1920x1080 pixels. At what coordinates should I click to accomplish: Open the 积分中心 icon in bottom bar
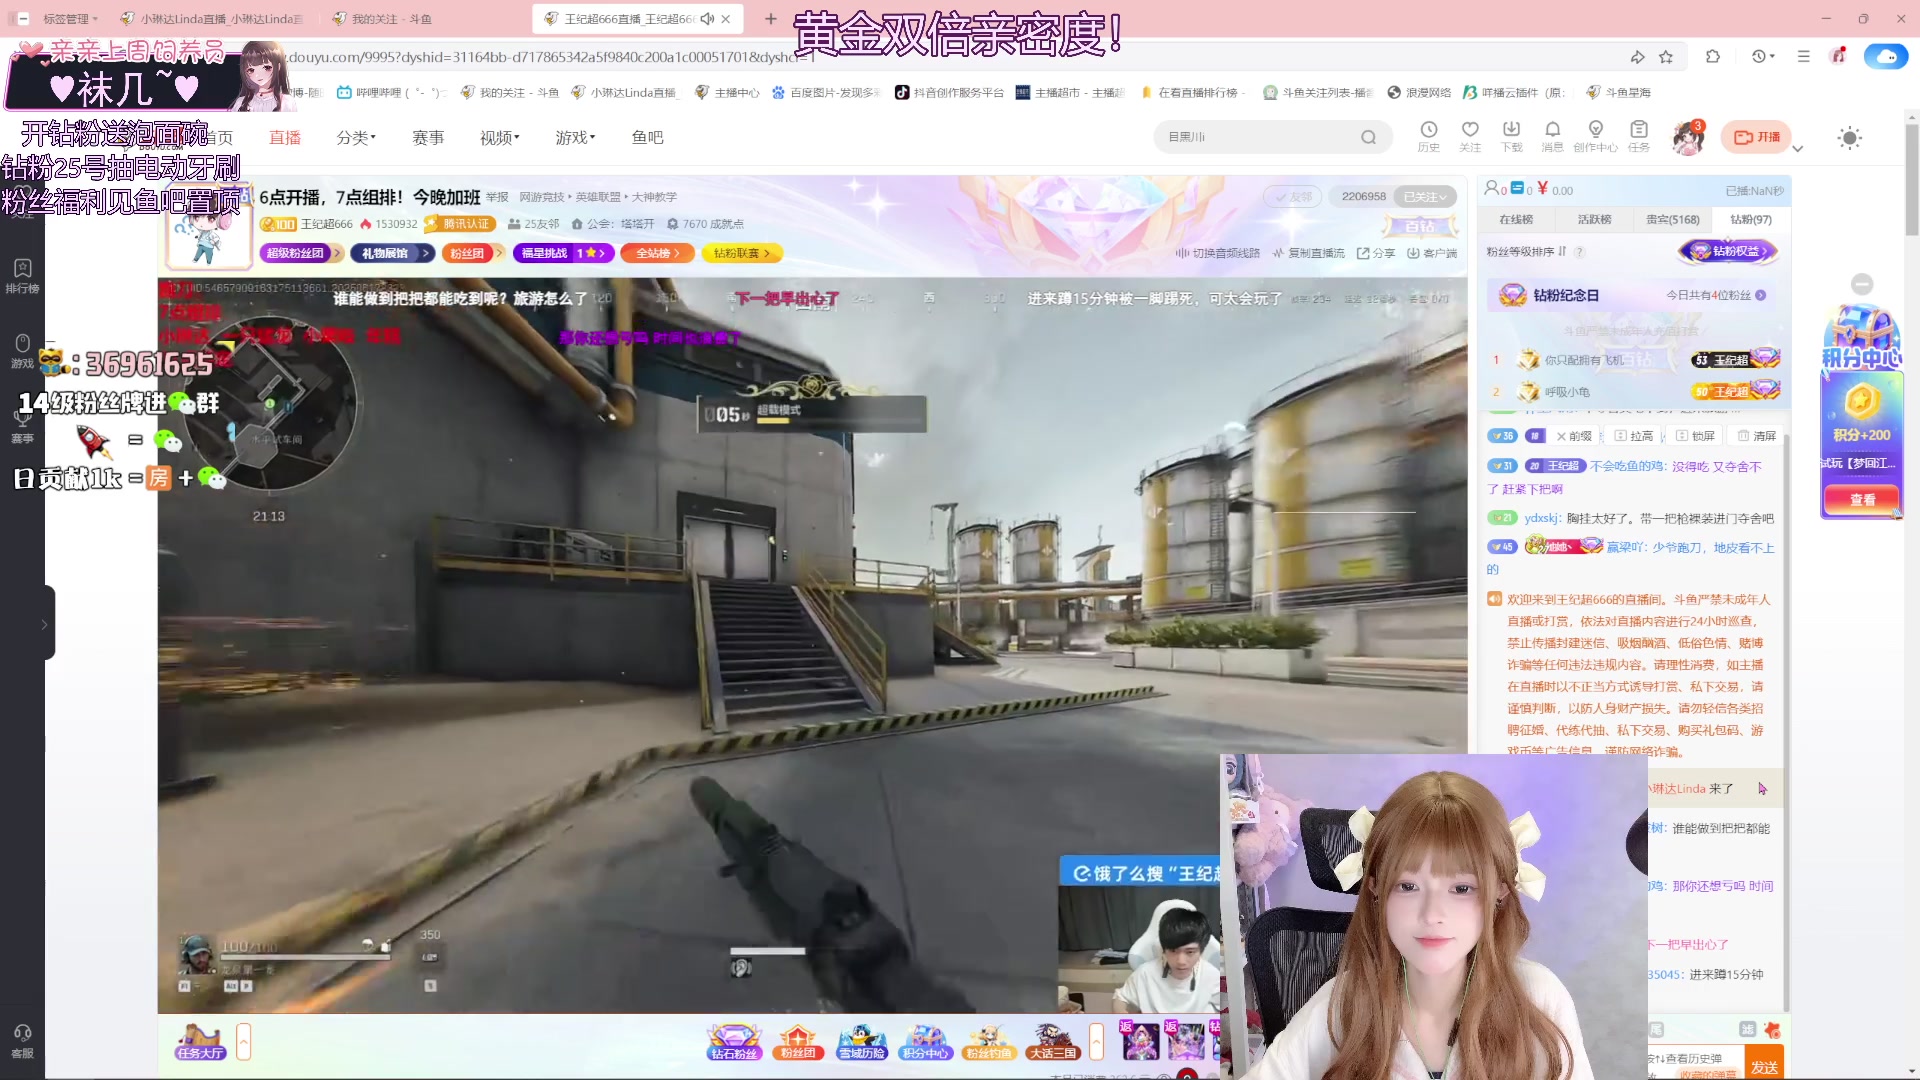tap(925, 1041)
